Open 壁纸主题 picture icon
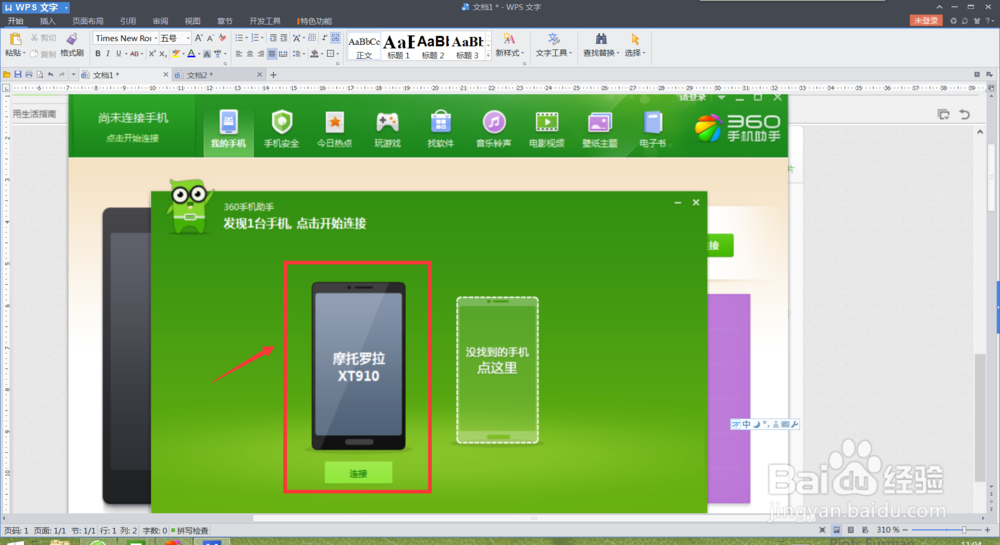 pos(599,129)
